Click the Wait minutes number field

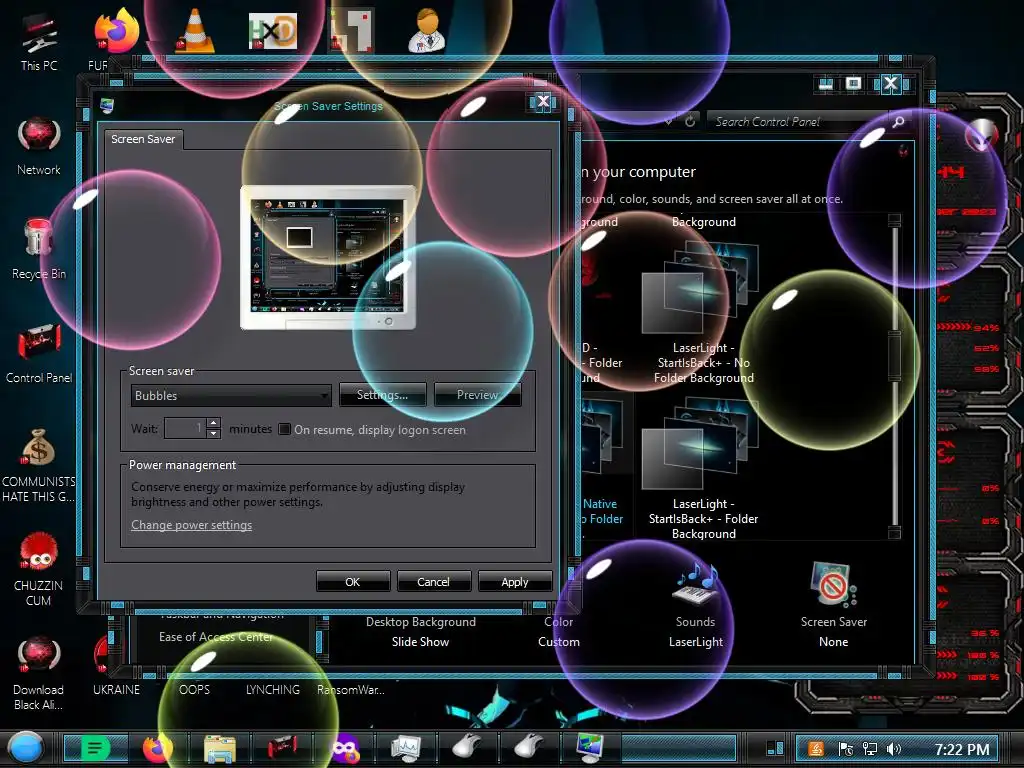tap(185, 428)
